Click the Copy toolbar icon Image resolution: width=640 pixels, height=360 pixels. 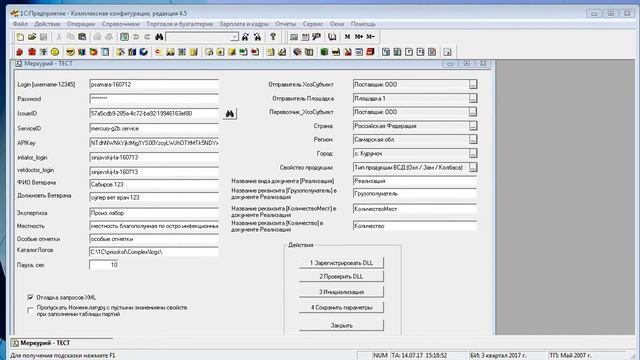pyautogui.click(x=70, y=37)
